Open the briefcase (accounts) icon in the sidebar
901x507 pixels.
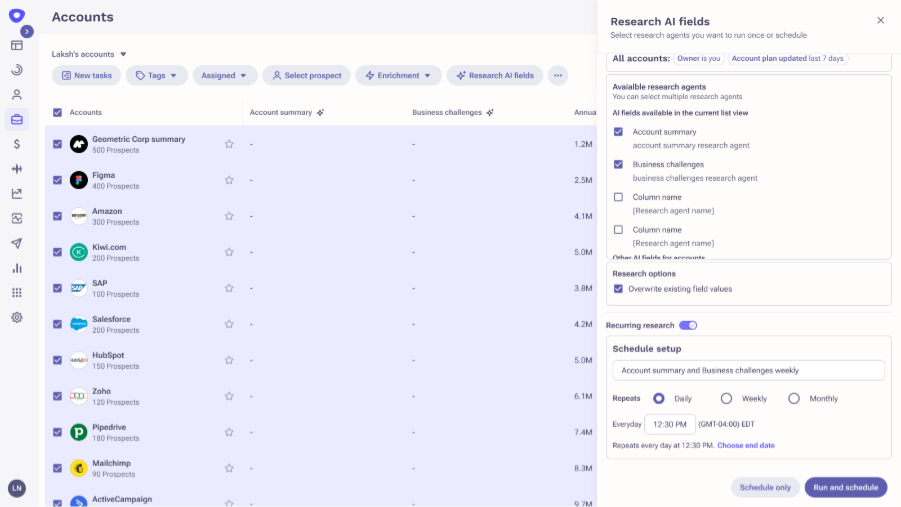pyautogui.click(x=17, y=120)
